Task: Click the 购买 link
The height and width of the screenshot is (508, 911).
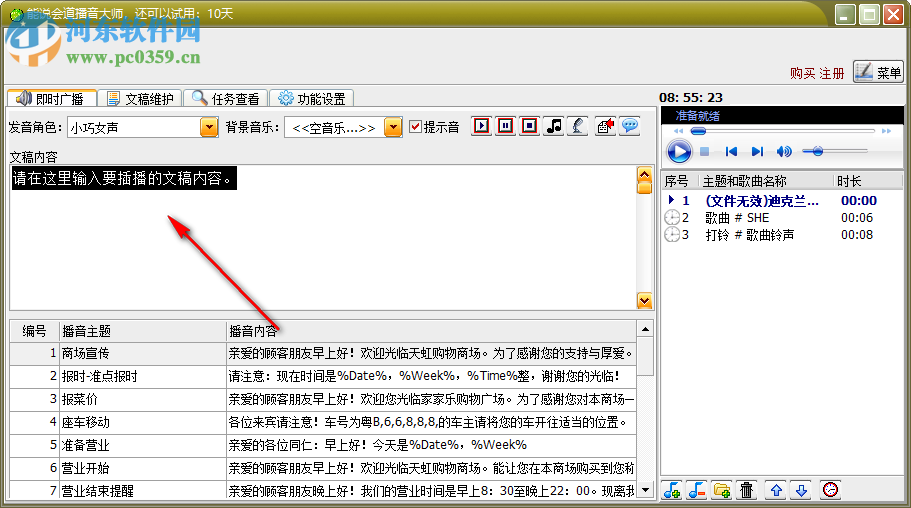Action: 802,73
